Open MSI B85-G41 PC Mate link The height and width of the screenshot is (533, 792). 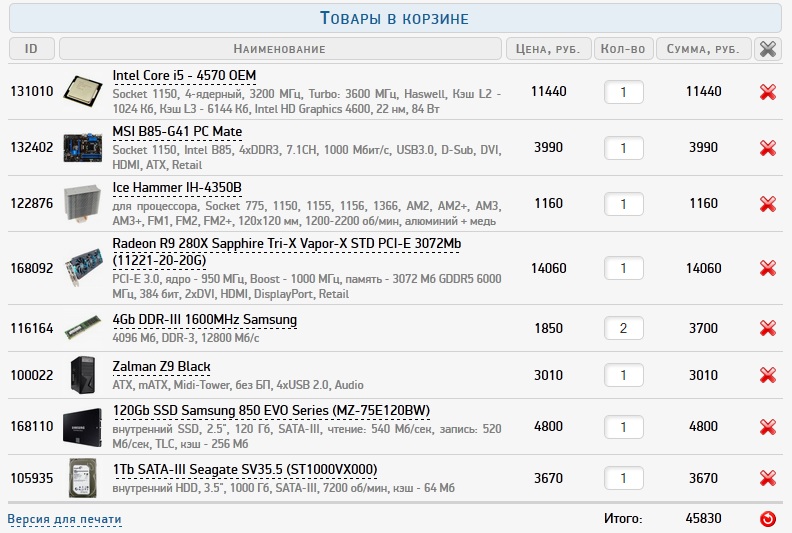[x=177, y=132]
